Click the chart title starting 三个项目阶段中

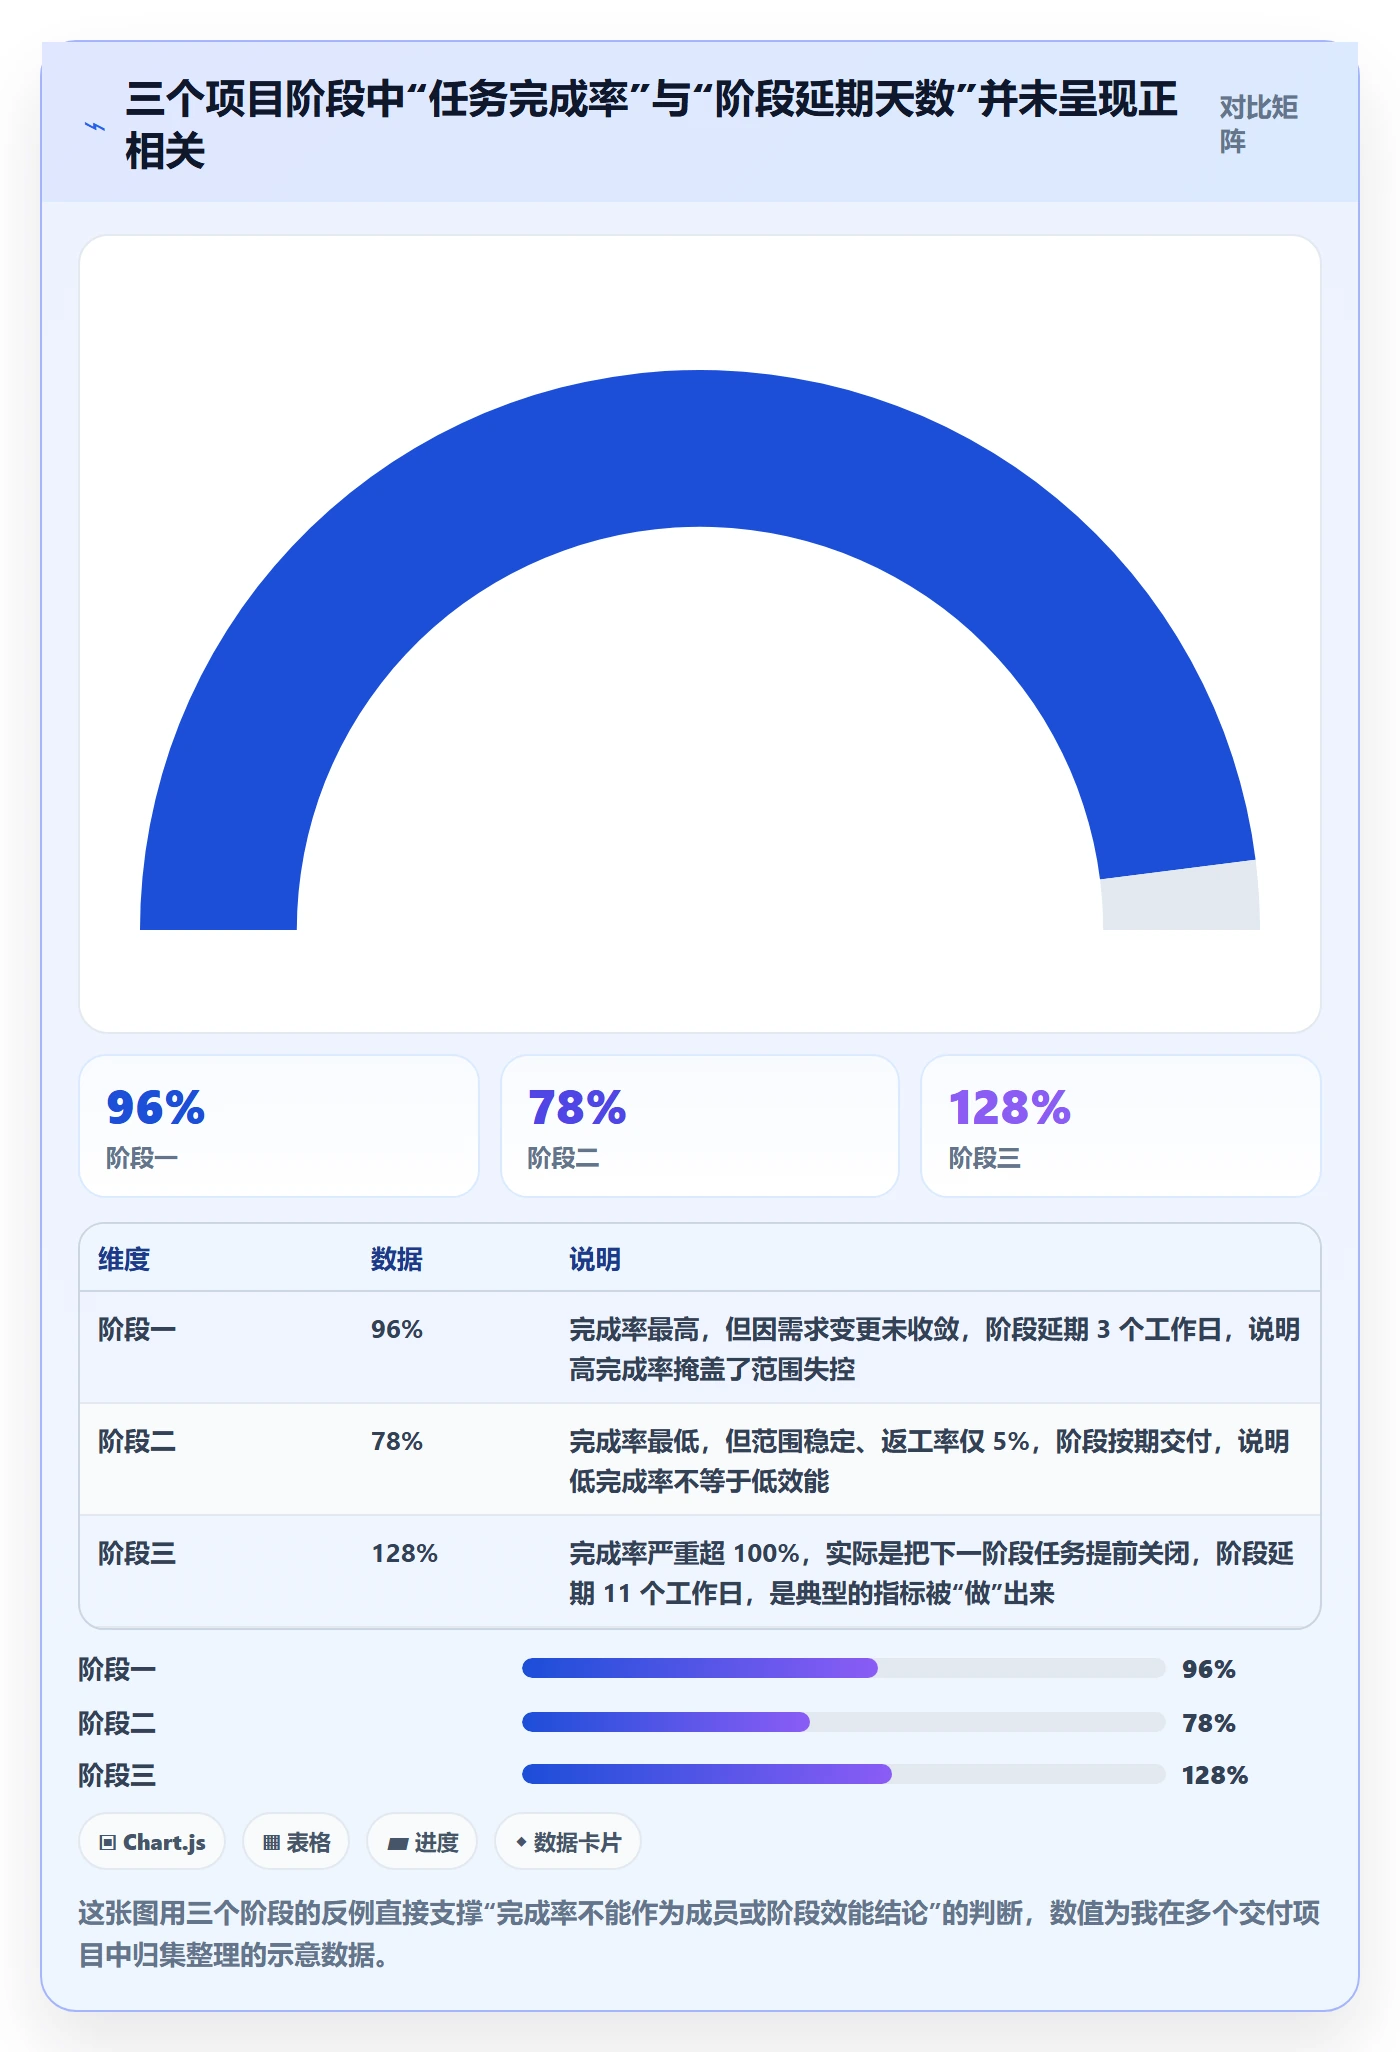(651, 124)
